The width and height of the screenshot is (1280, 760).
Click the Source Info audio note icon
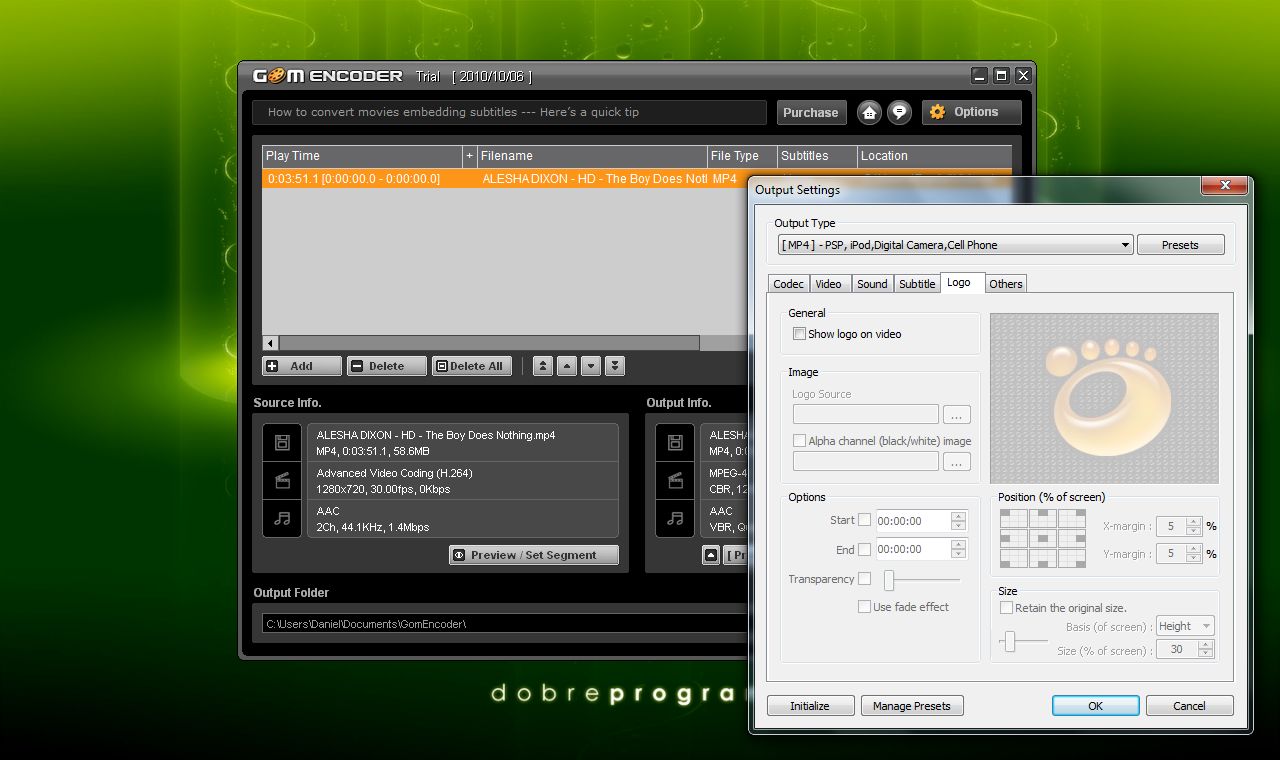click(282, 518)
